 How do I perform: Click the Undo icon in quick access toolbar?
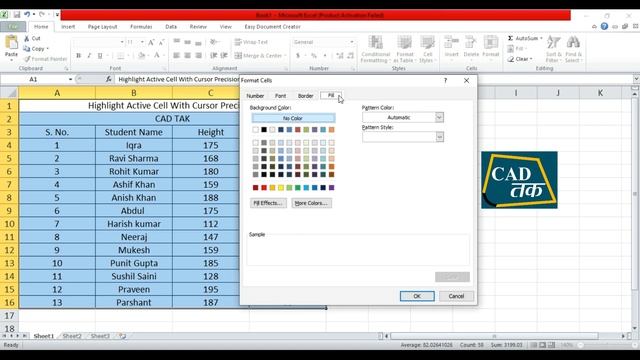(x=27, y=15)
